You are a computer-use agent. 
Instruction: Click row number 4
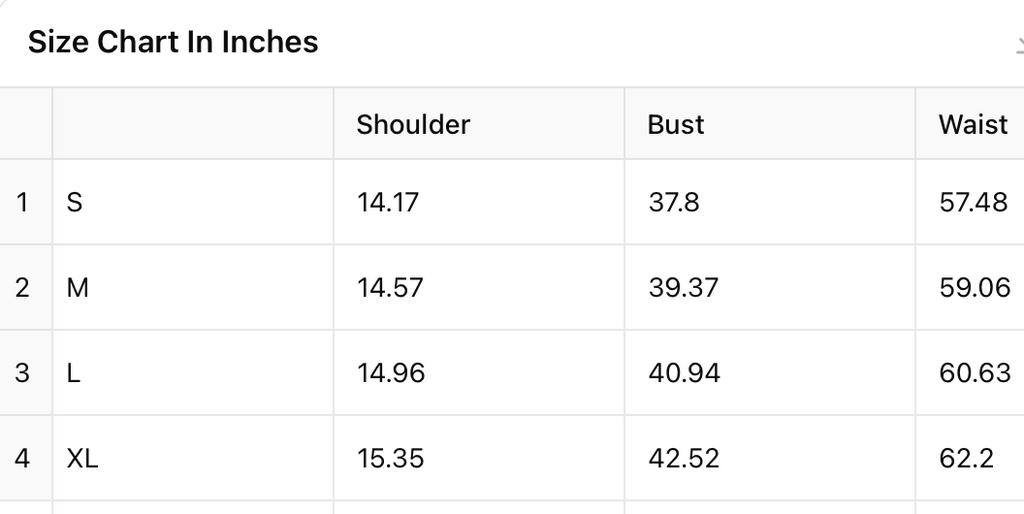click(22, 458)
